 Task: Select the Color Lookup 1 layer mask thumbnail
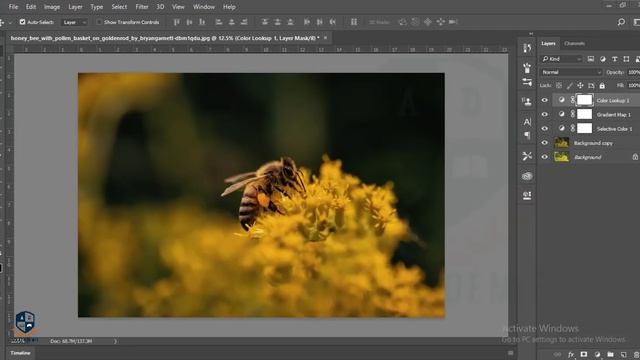pyautogui.click(x=584, y=100)
